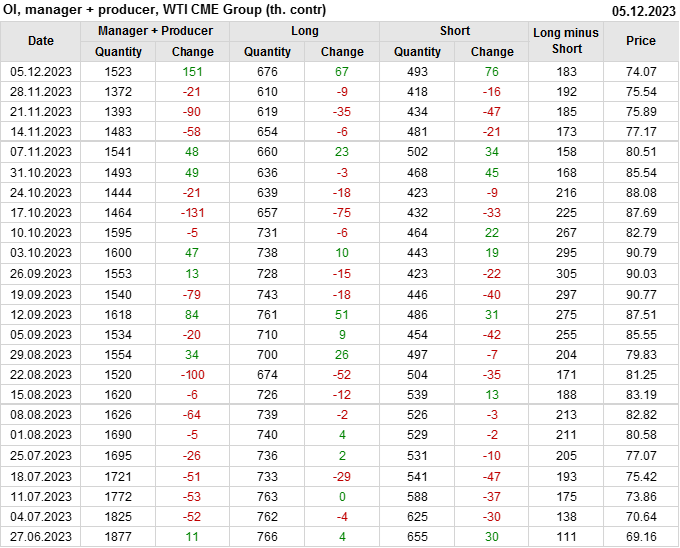Click the Long minus Short header

pos(566,41)
